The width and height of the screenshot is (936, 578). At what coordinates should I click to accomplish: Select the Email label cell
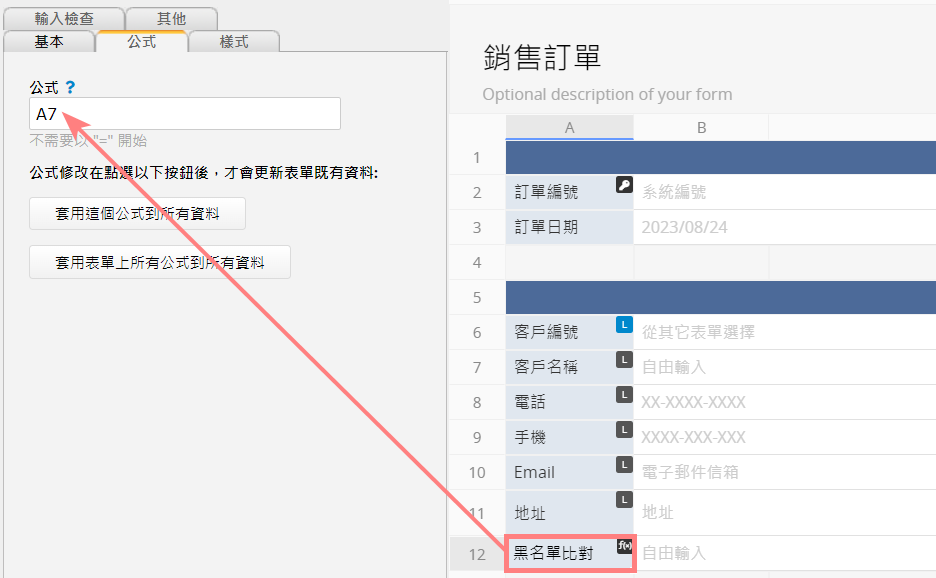tap(569, 472)
